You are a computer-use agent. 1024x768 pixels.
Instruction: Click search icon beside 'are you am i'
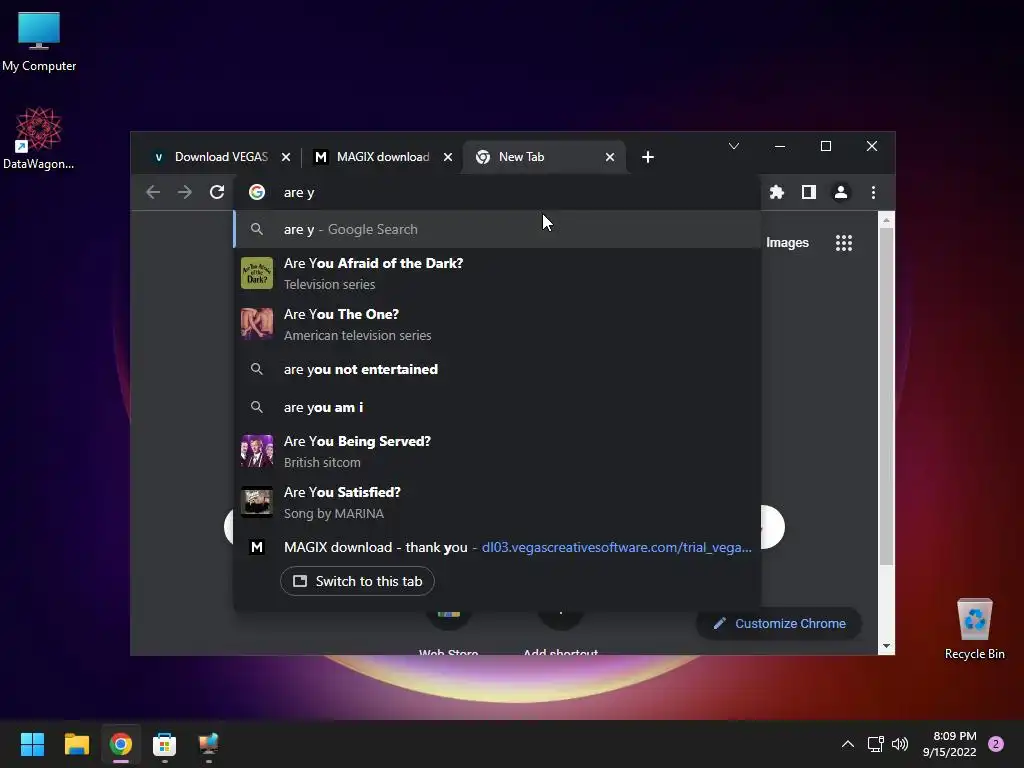[x=257, y=407]
